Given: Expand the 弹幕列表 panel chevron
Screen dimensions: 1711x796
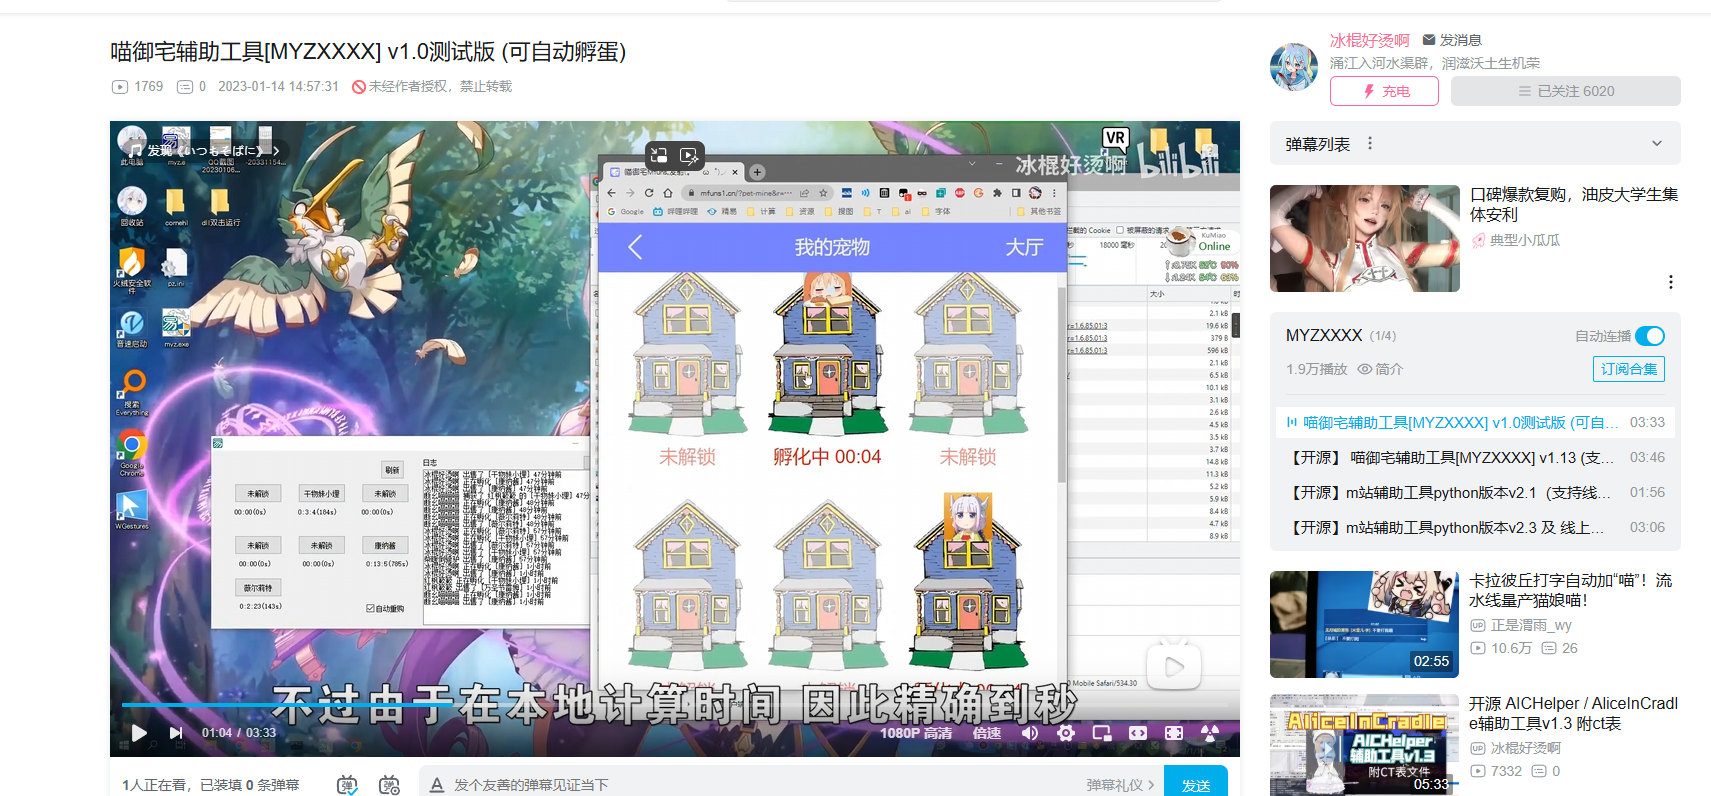Looking at the screenshot, I should 1656,144.
